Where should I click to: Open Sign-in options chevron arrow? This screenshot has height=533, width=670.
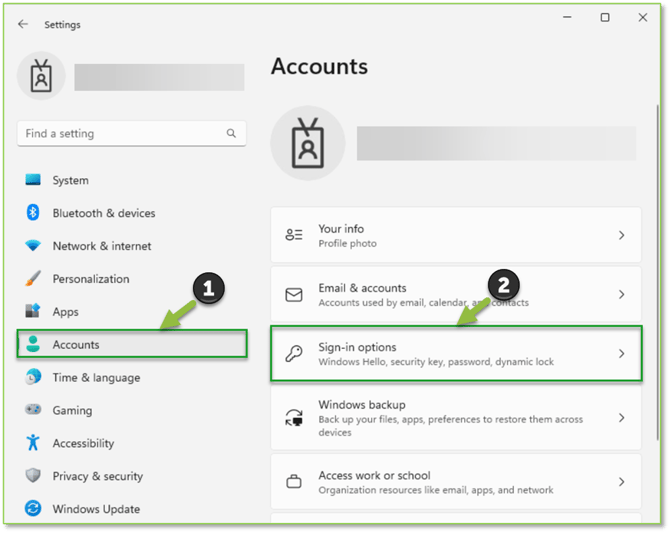tap(621, 354)
